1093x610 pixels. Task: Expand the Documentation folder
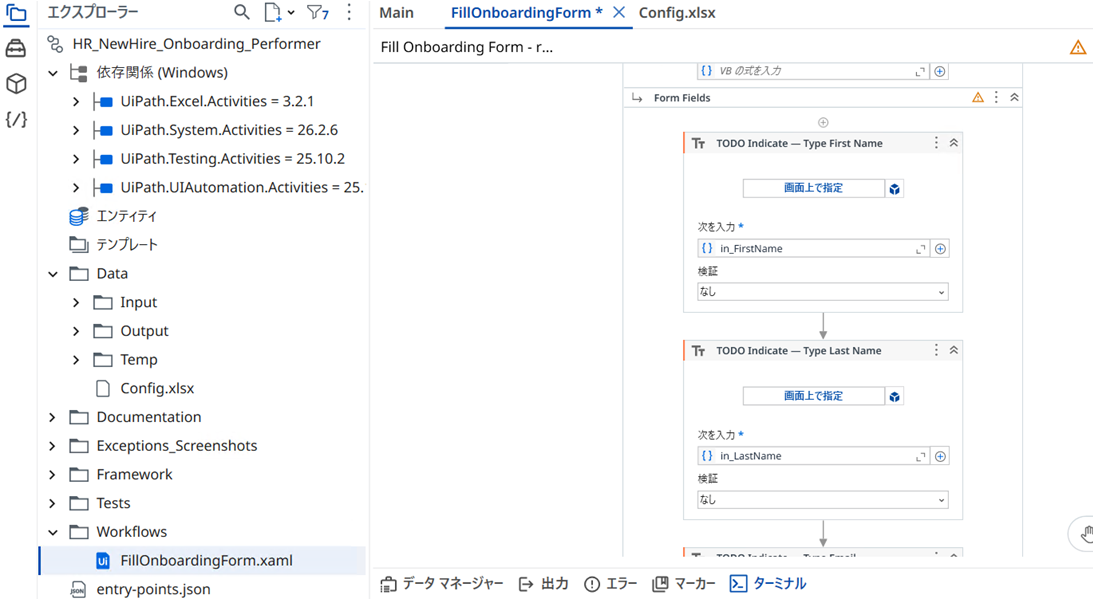[53, 418]
